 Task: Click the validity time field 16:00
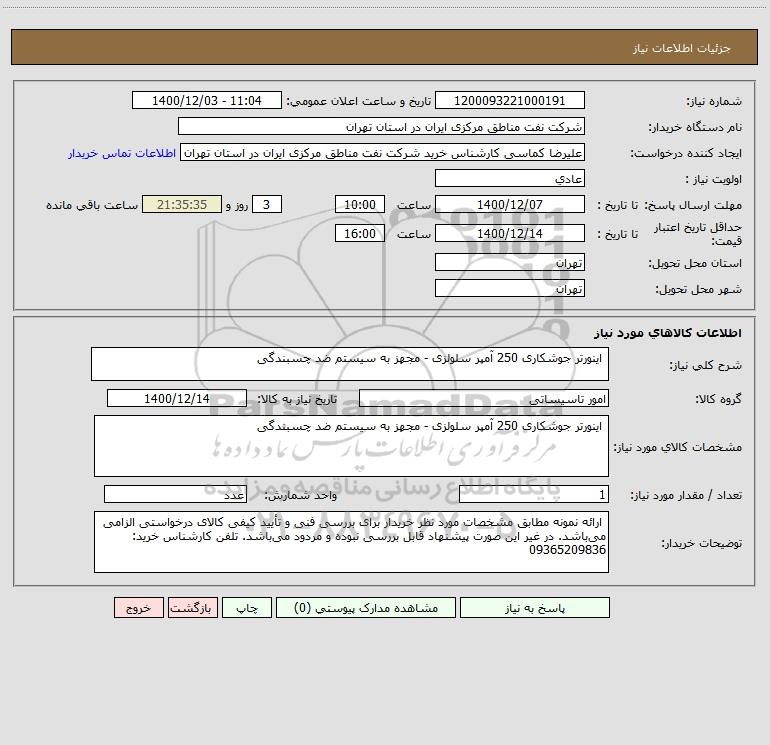(x=359, y=233)
